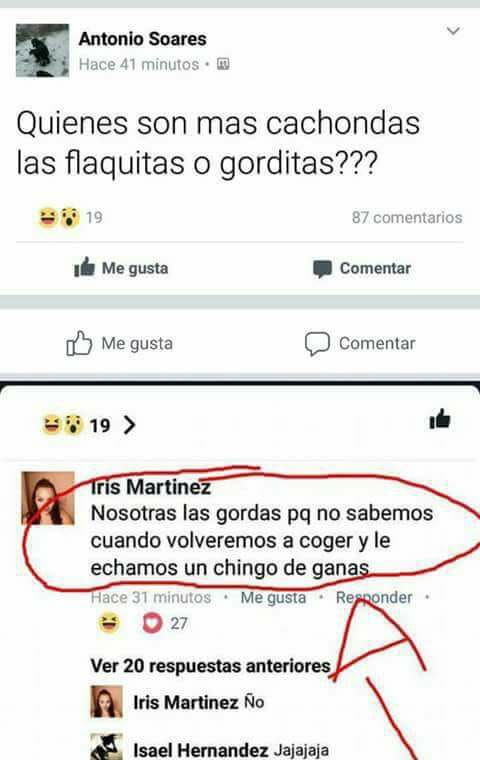The image size is (480, 760).
Task: Tap Me gusta under Iris Martinez comment
Action: (273, 598)
